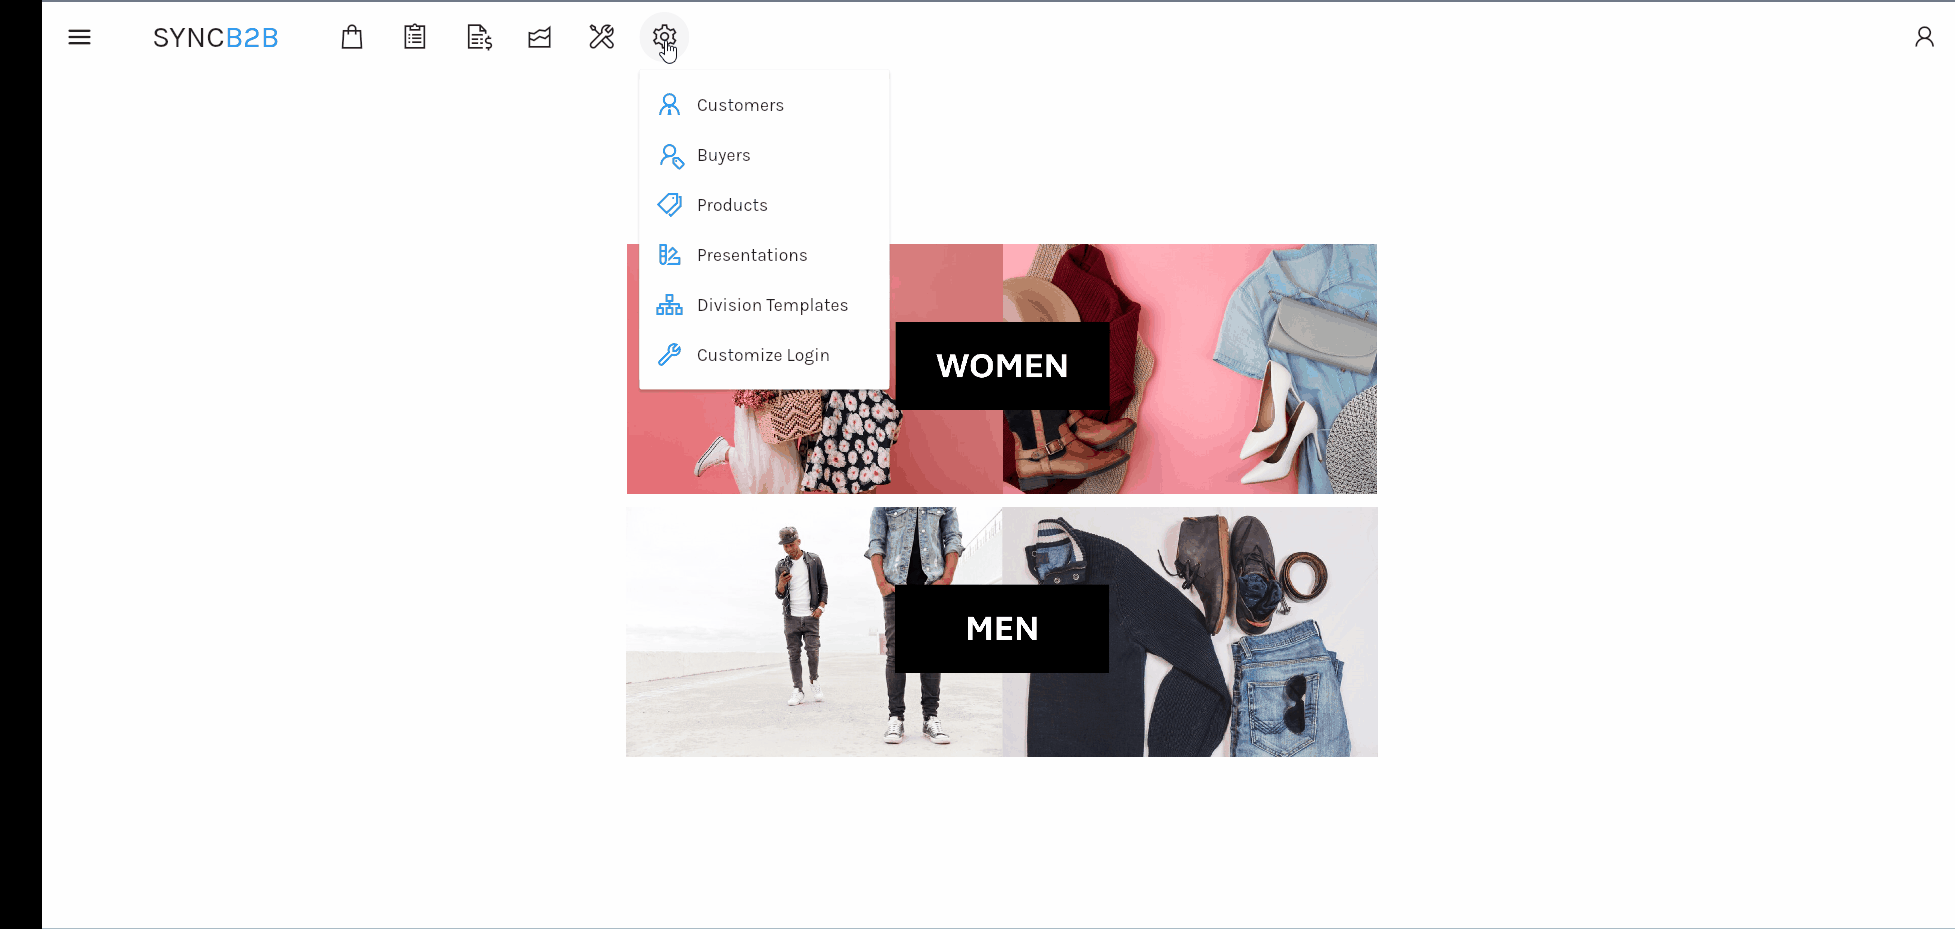
Task: Click the Buyers person-tag icon
Action: pos(671,156)
